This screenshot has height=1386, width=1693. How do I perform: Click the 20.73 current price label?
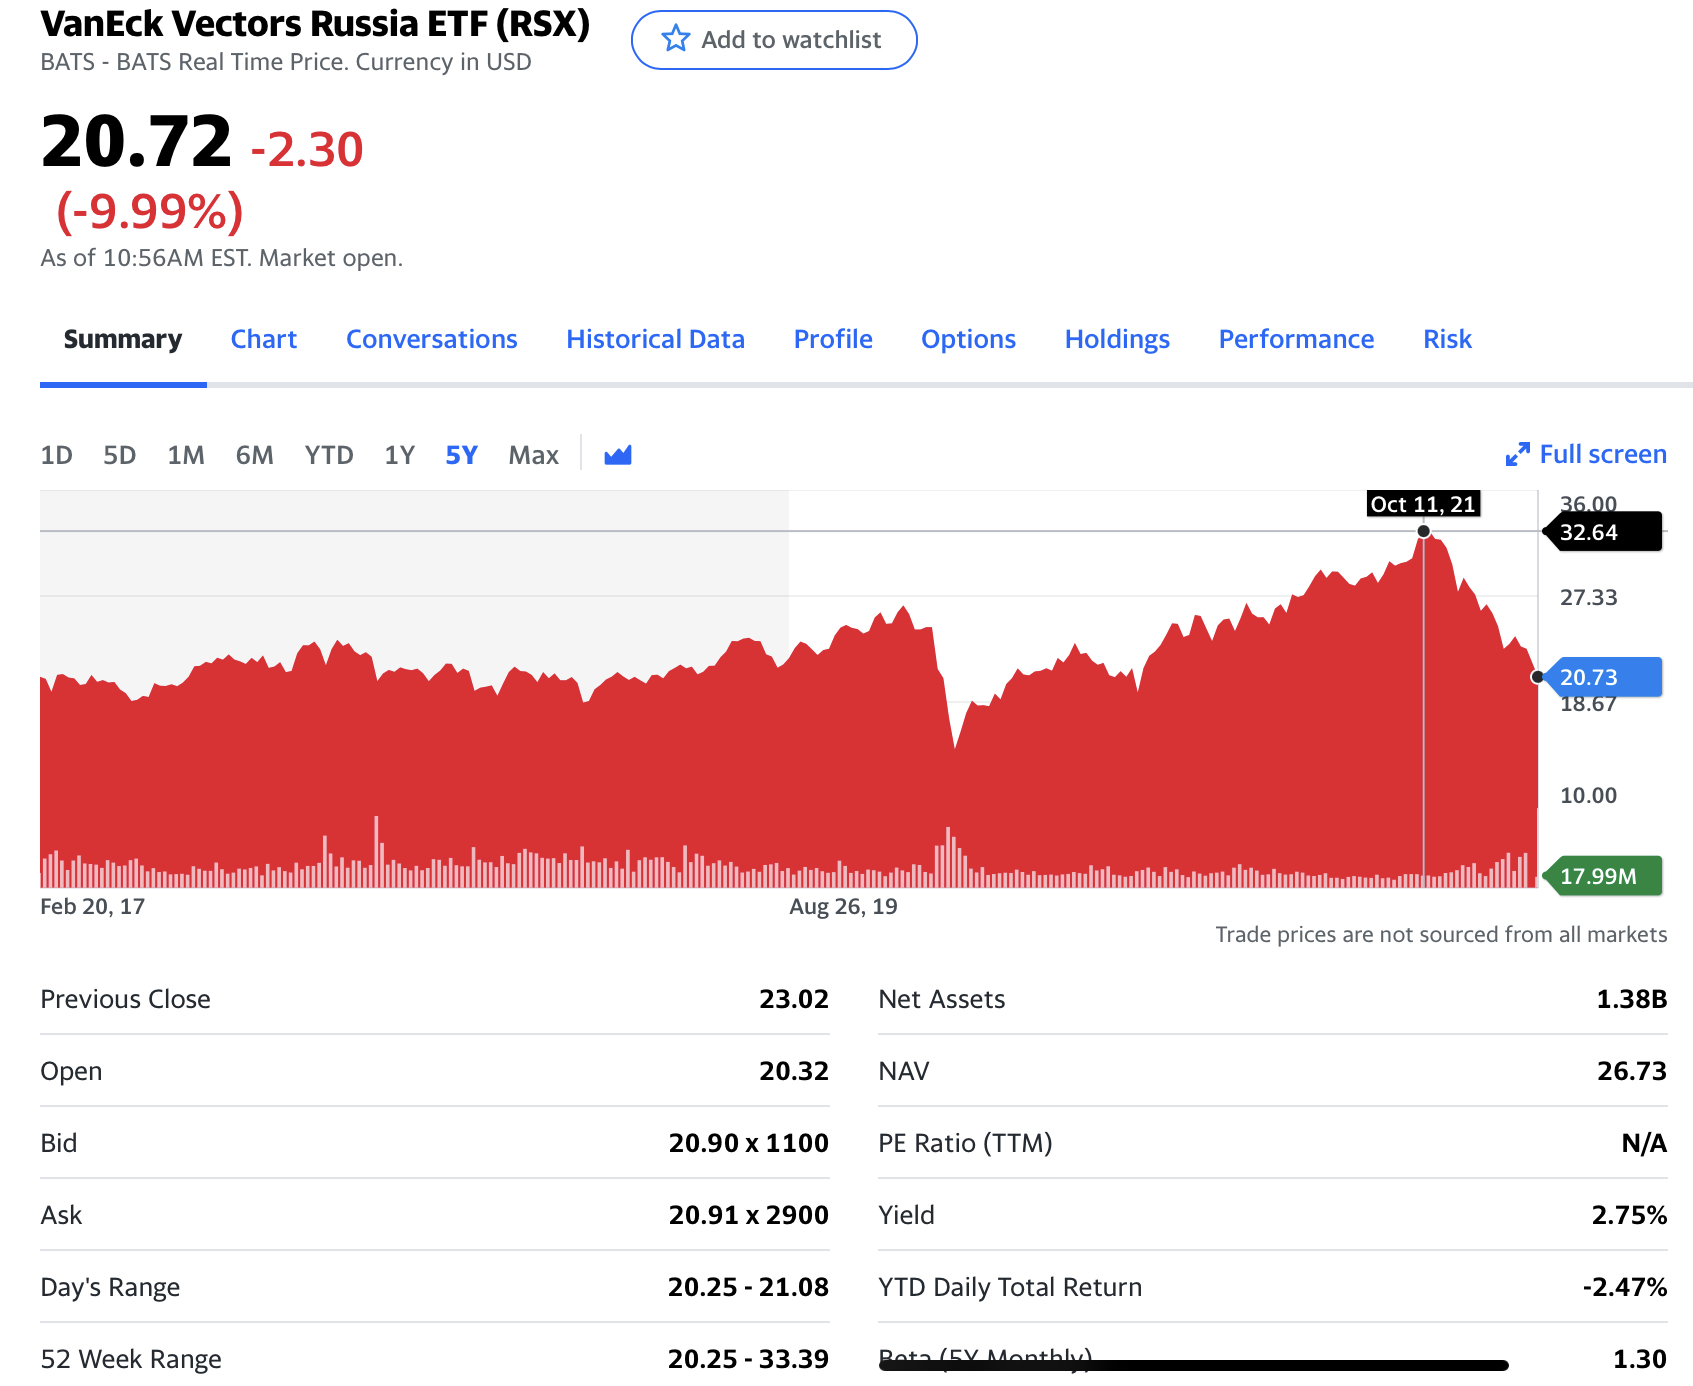click(x=1603, y=677)
